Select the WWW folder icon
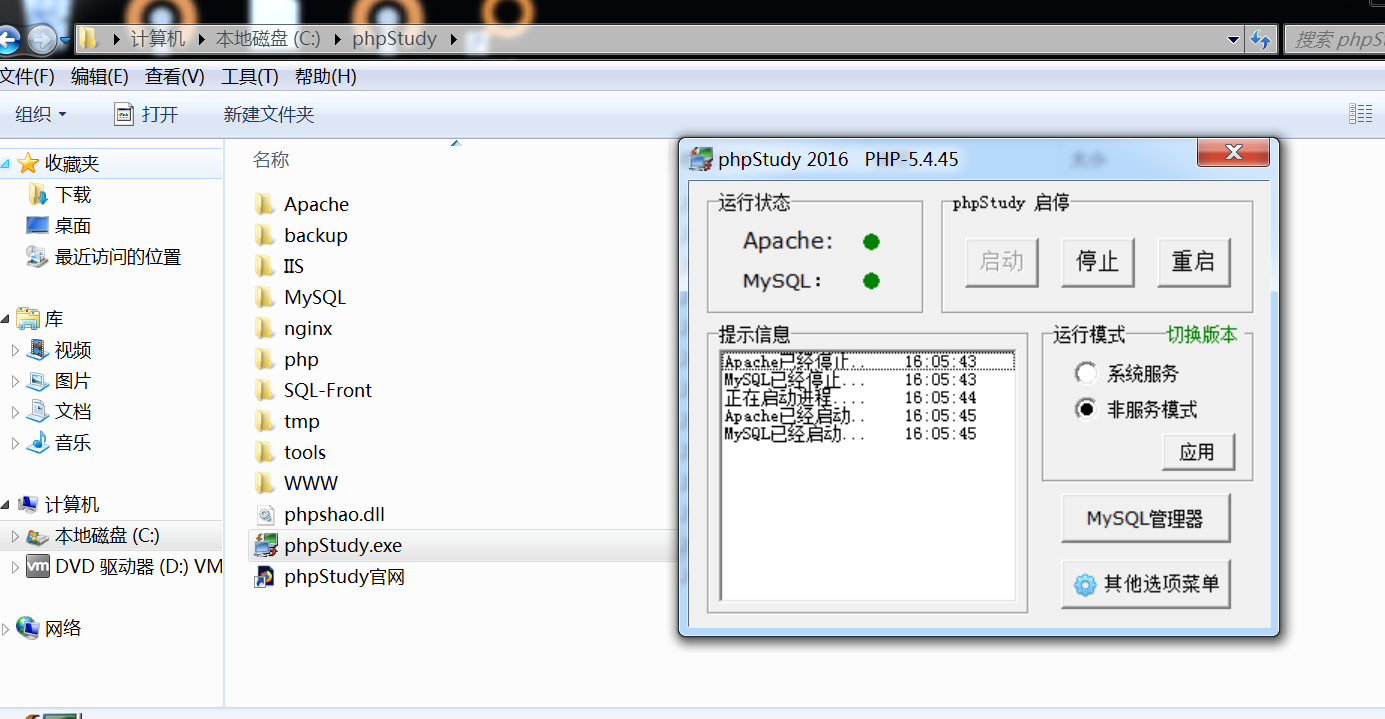Image resolution: width=1385 pixels, height=719 pixels. tap(265, 483)
